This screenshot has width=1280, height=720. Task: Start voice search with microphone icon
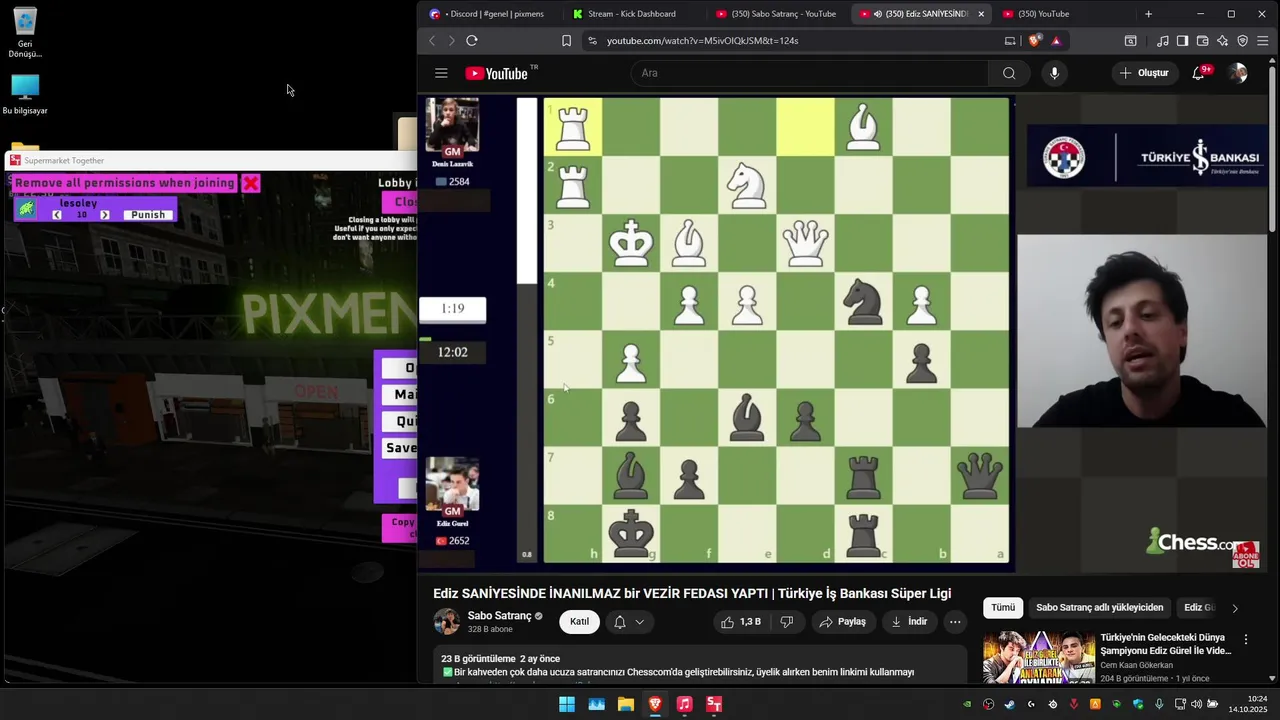click(1054, 73)
